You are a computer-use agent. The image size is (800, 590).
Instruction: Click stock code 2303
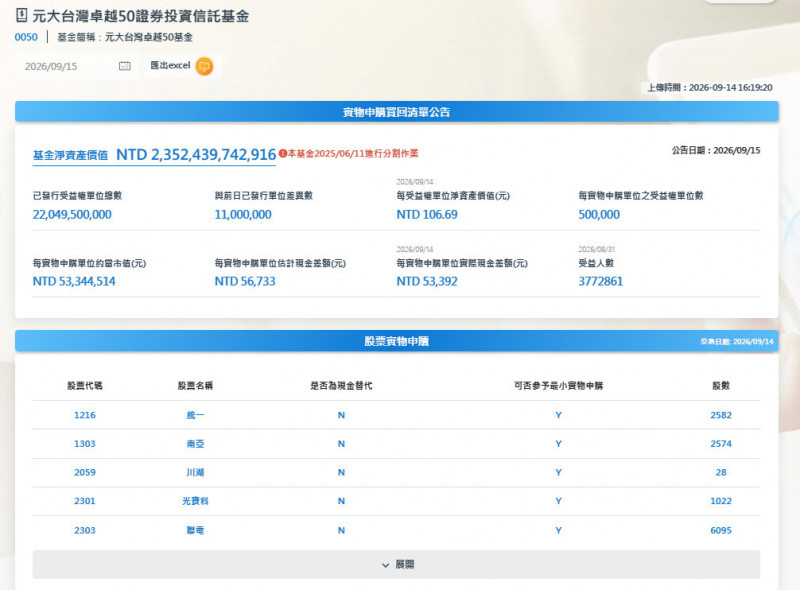click(85, 530)
